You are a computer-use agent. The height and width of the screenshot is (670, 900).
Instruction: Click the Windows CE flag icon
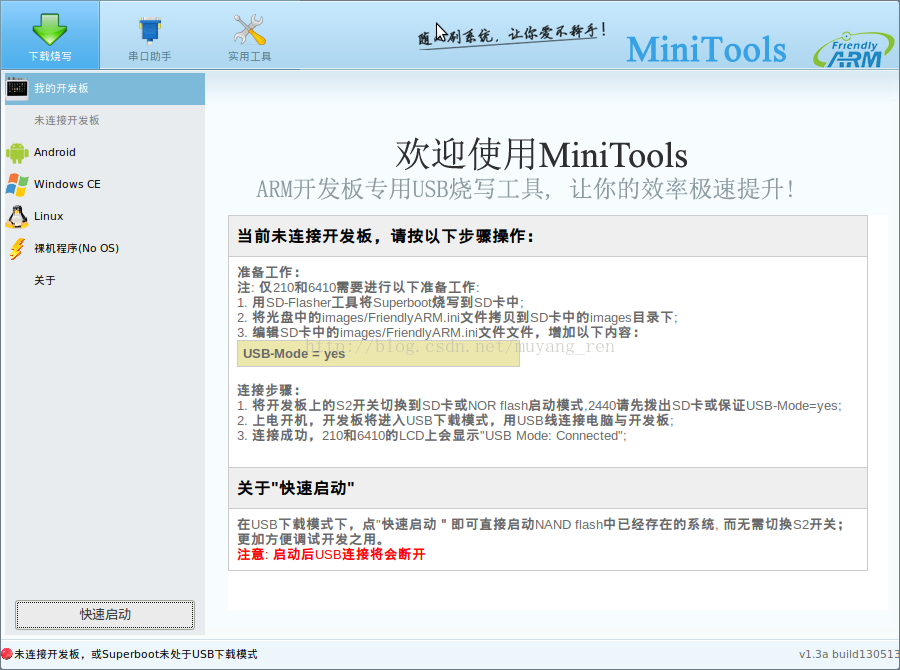tap(17, 185)
